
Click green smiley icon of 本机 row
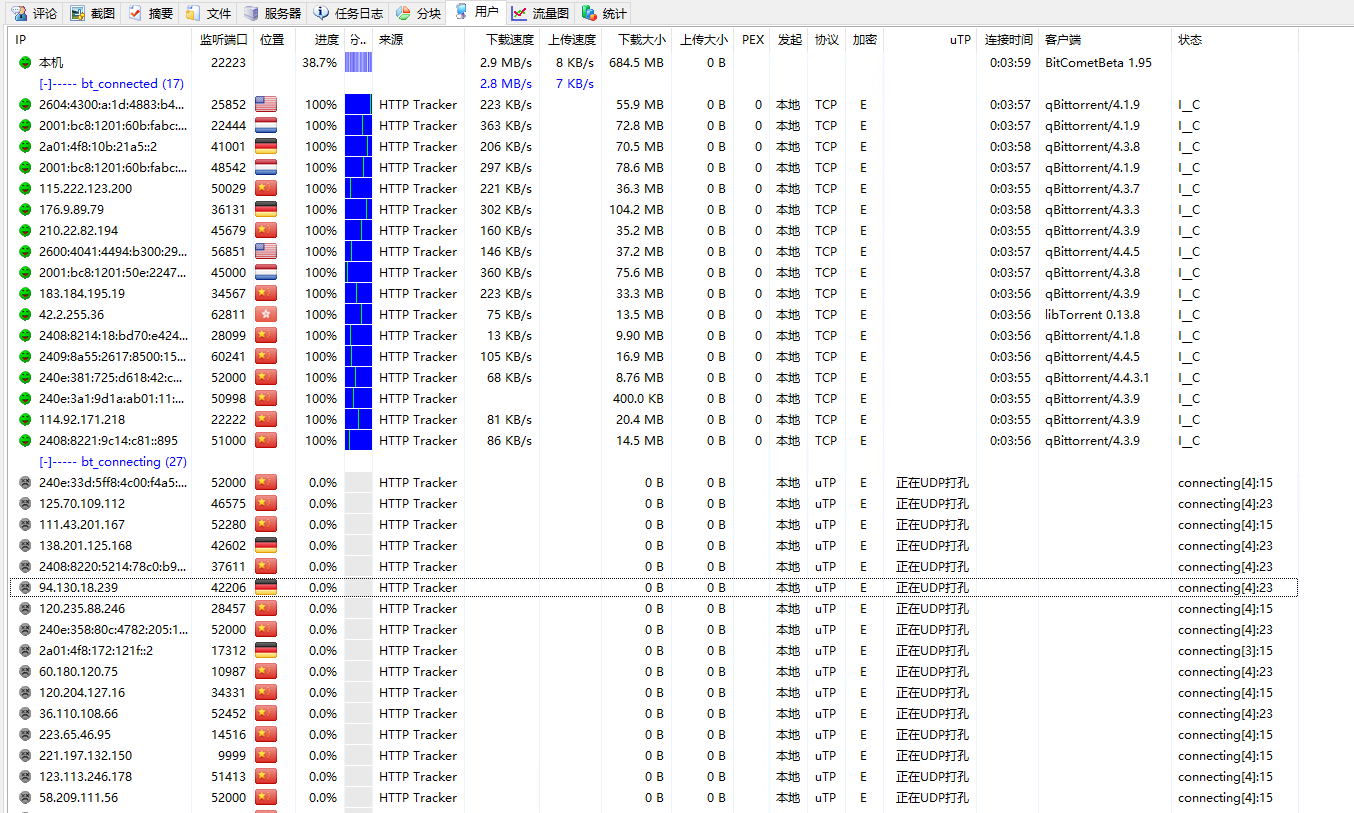pos(25,63)
